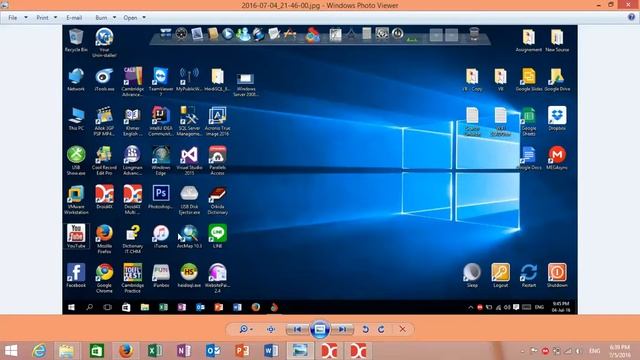640x360 pixels.
Task: Open the Print menu
Action: point(42,18)
